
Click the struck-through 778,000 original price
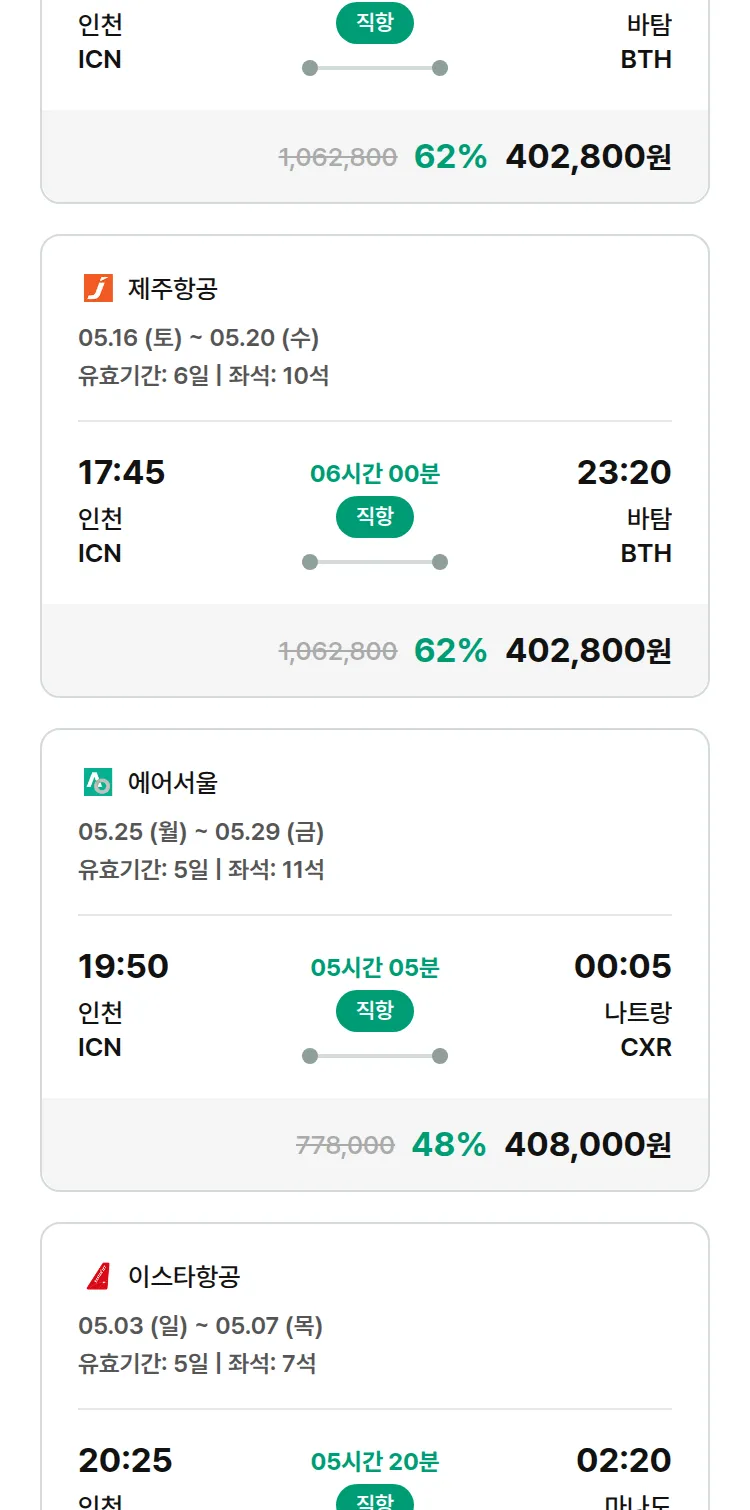tap(346, 1145)
